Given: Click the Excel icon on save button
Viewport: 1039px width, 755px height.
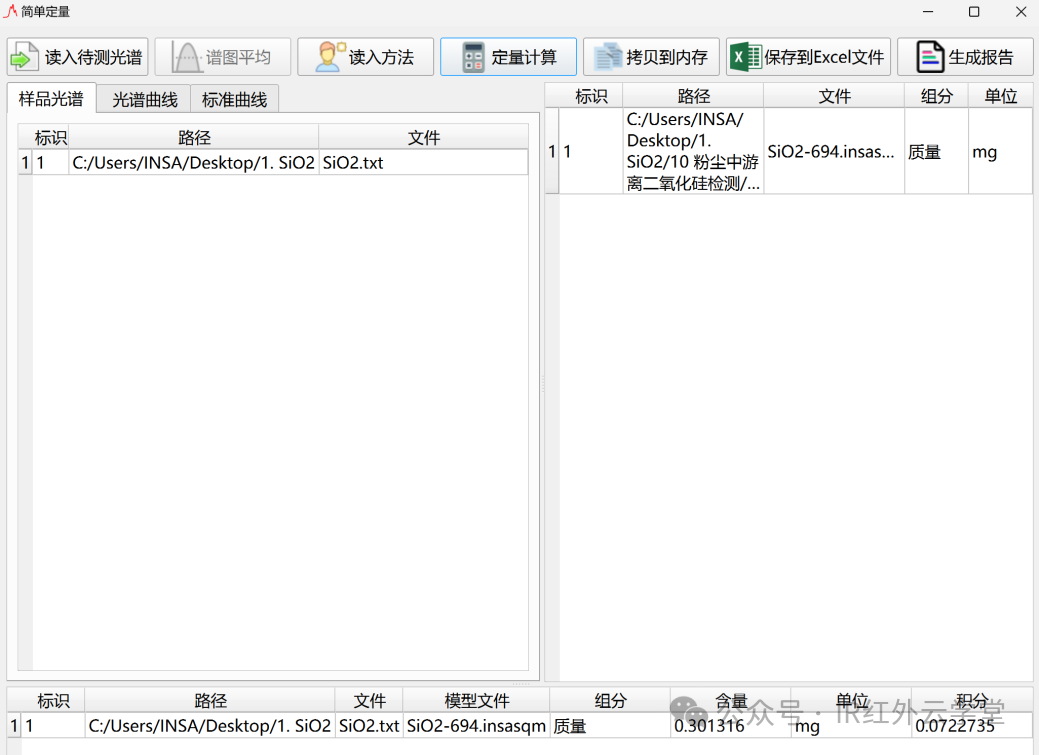Looking at the screenshot, I should [745, 57].
